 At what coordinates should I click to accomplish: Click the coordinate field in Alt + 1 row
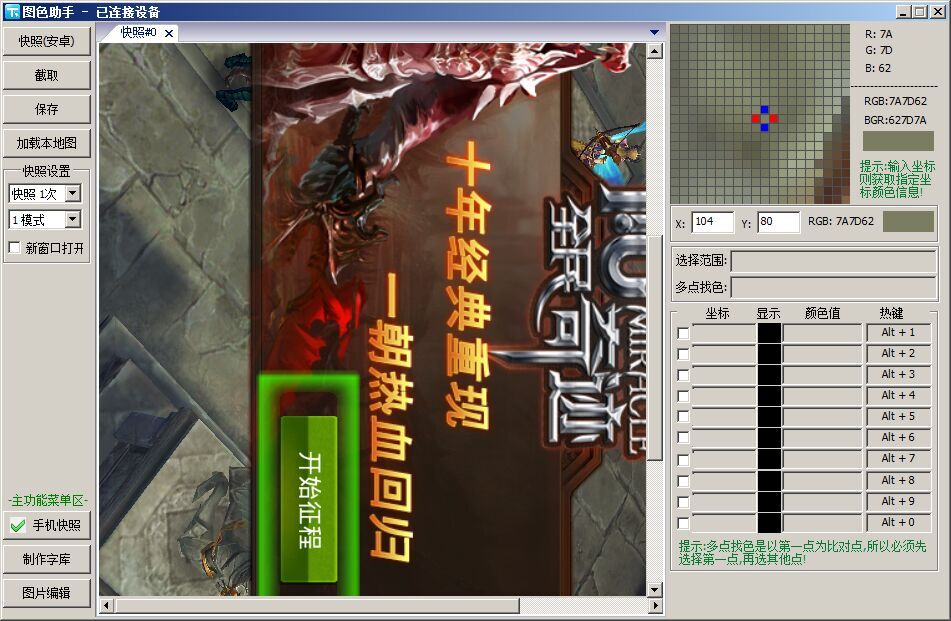pyautogui.click(x=724, y=333)
